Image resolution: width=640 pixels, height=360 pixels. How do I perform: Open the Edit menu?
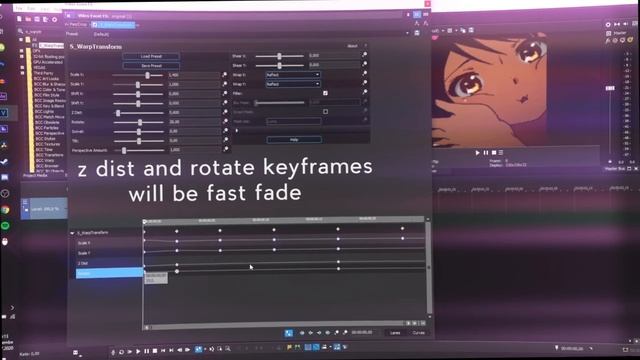click(31, 8)
